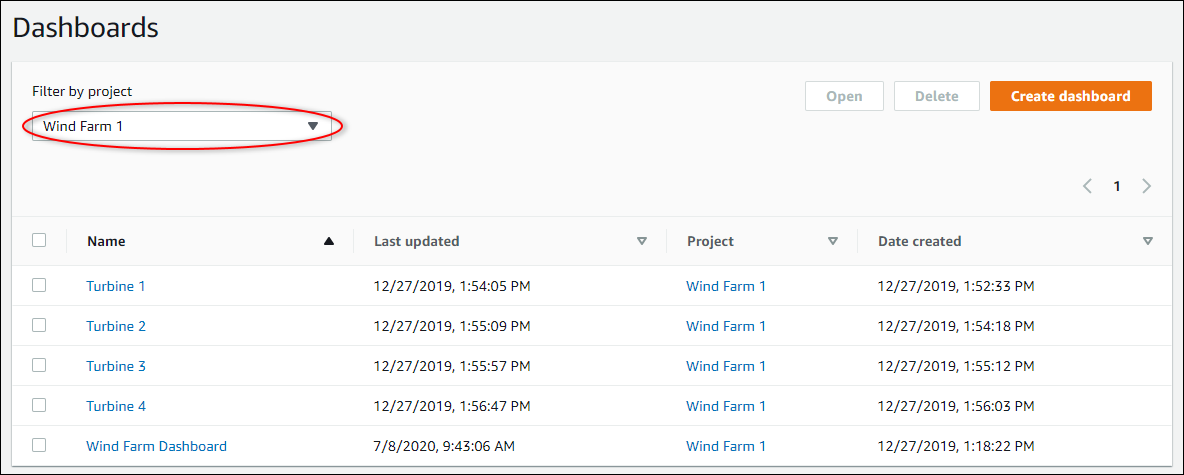Image resolution: width=1184 pixels, height=475 pixels.
Task: Sort by Name column ascending arrow
Action: tap(329, 241)
